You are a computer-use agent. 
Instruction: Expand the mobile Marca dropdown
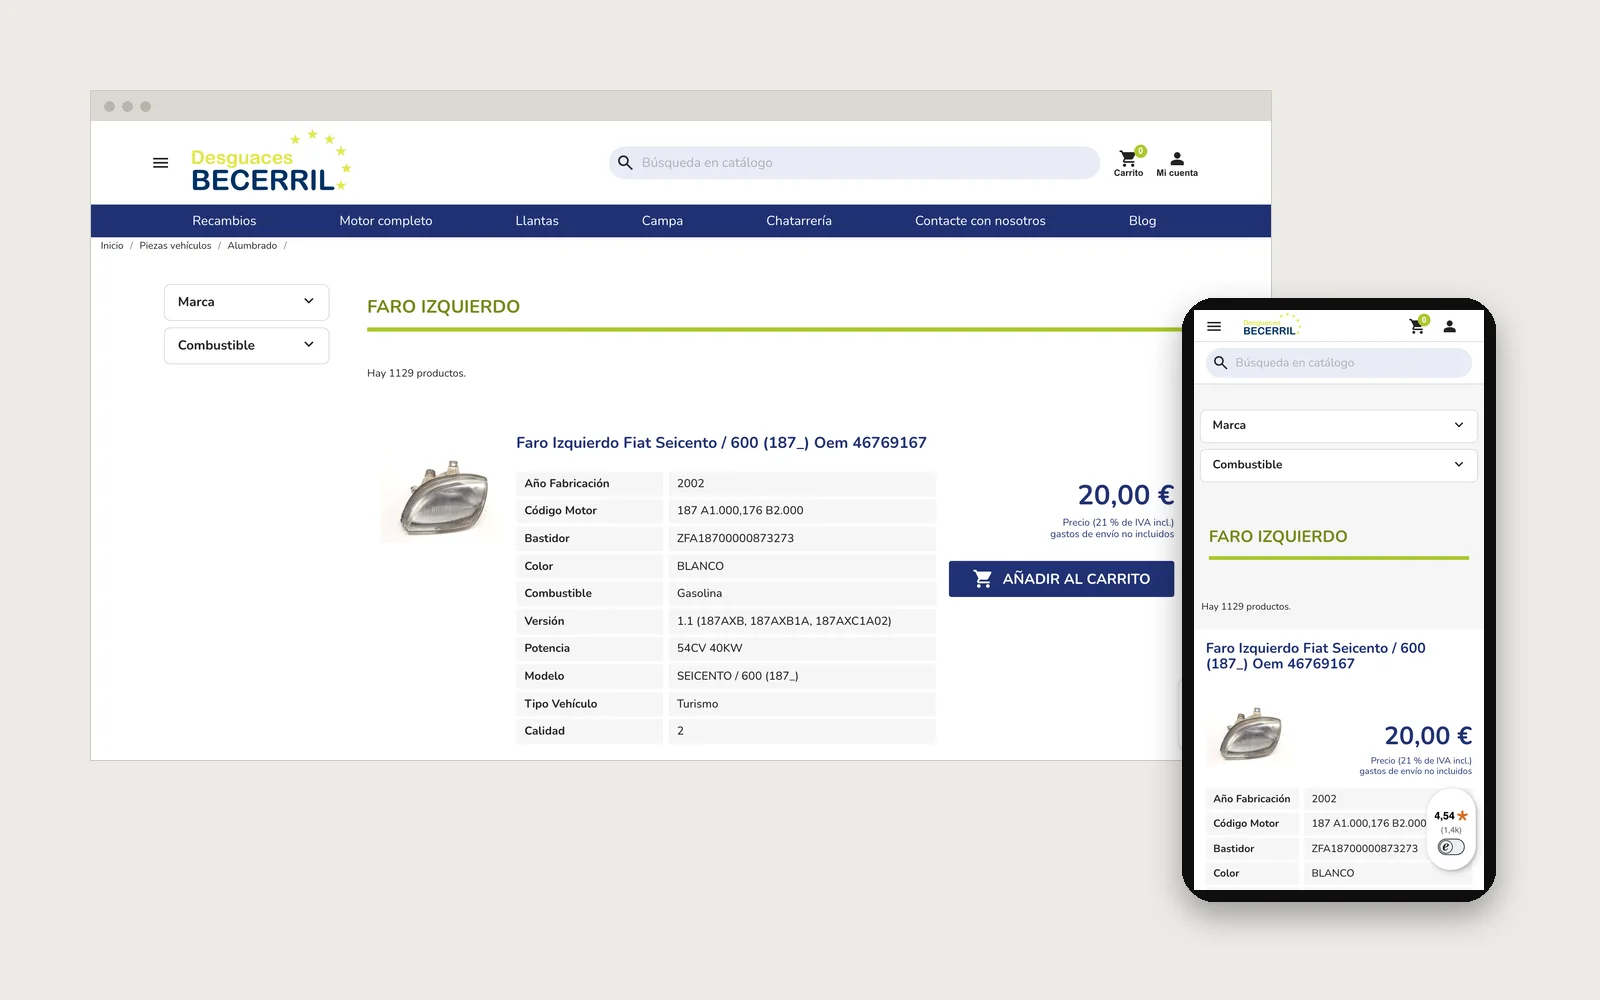(1338, 426)
